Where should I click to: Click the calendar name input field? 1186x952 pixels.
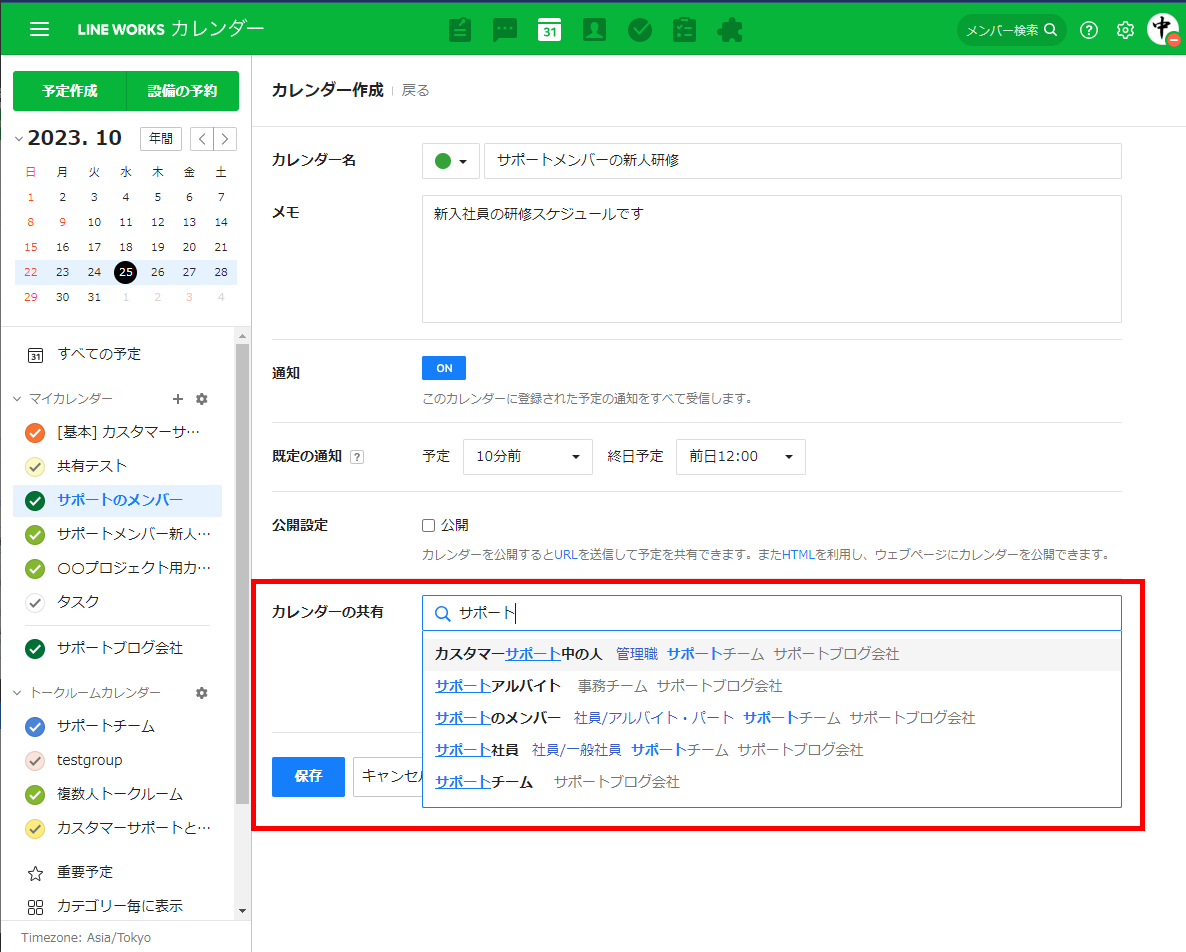point(802,161)
